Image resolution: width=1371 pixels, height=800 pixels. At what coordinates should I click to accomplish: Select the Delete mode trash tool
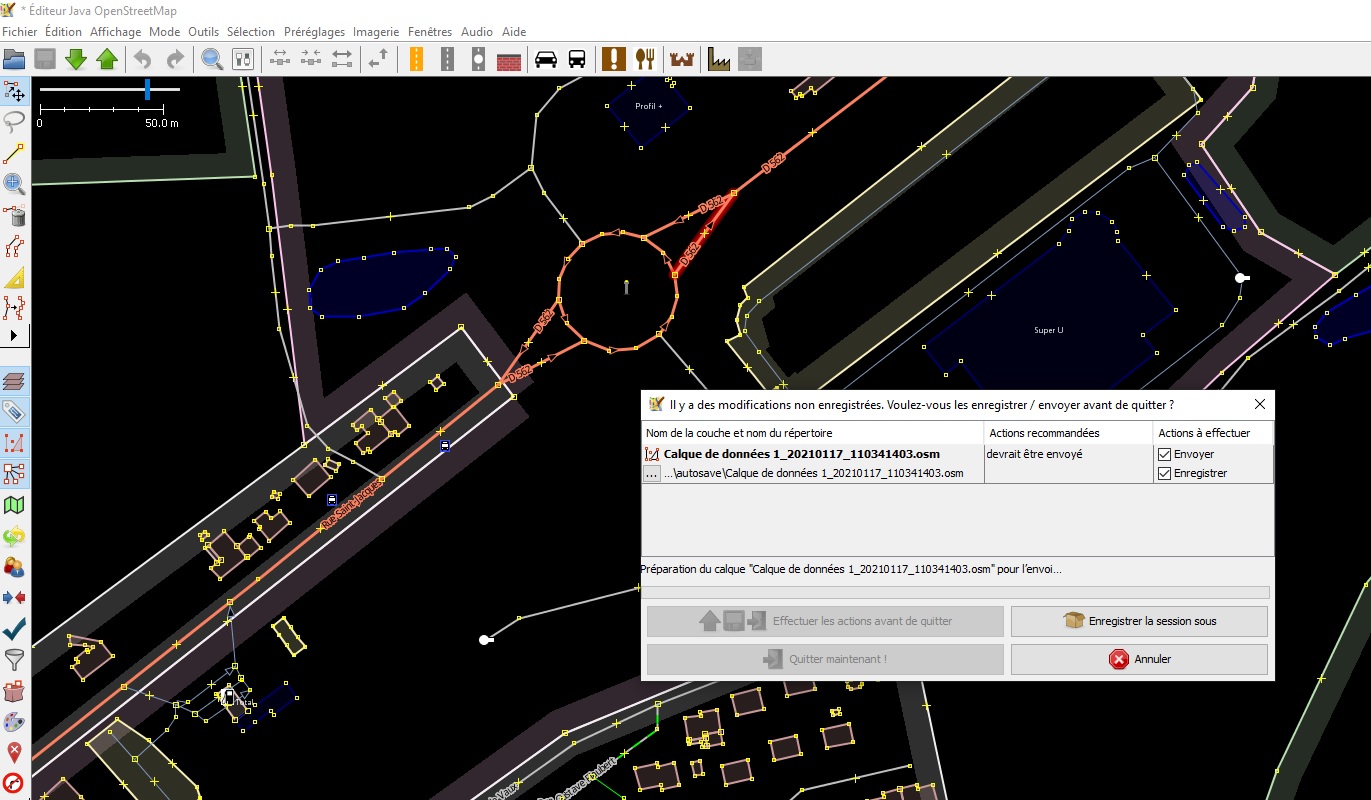coord(14,215)
